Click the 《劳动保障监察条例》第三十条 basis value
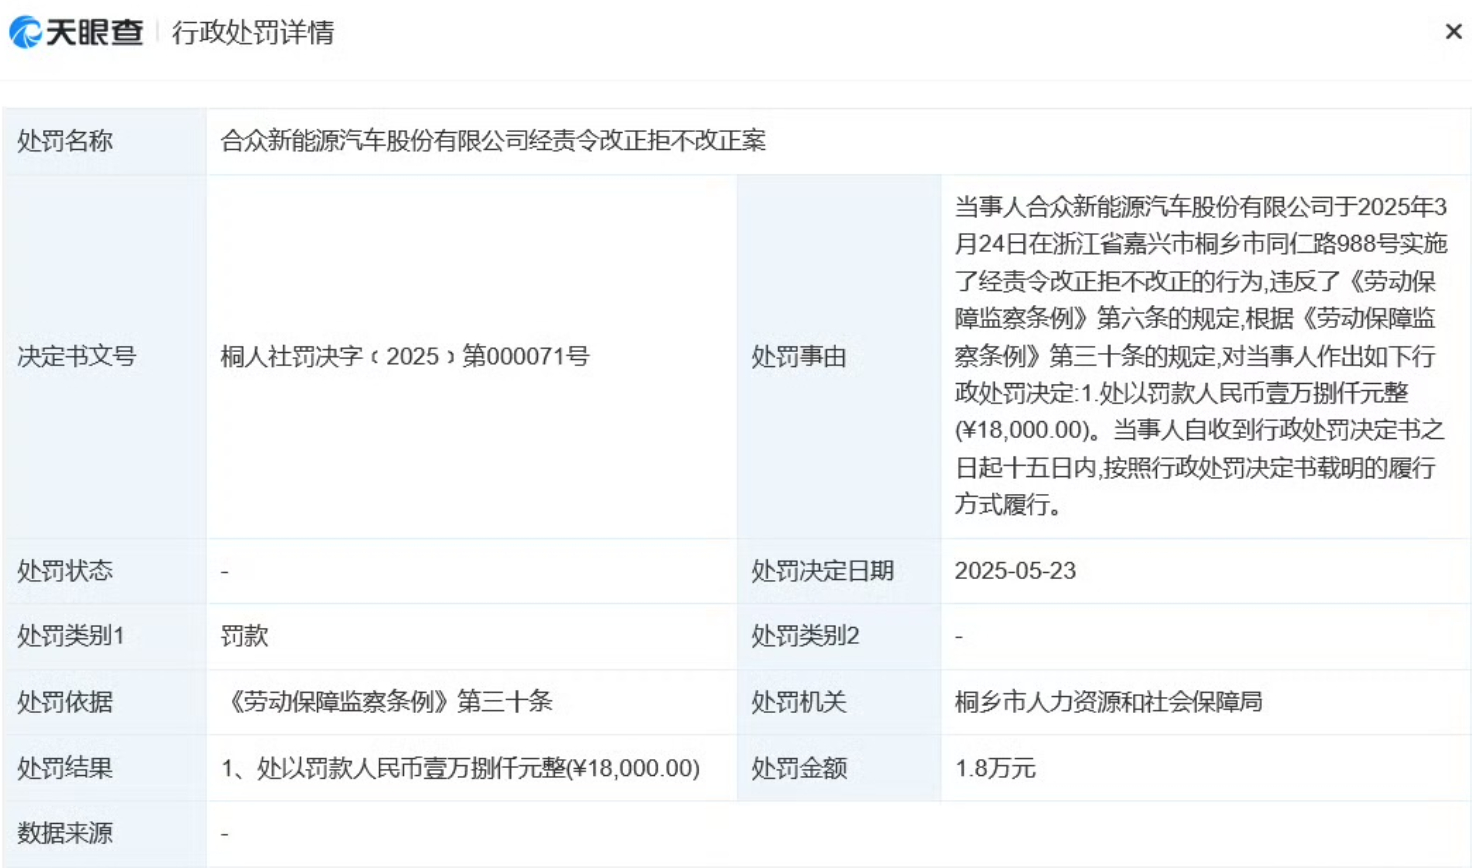 (x=387, y=702)
